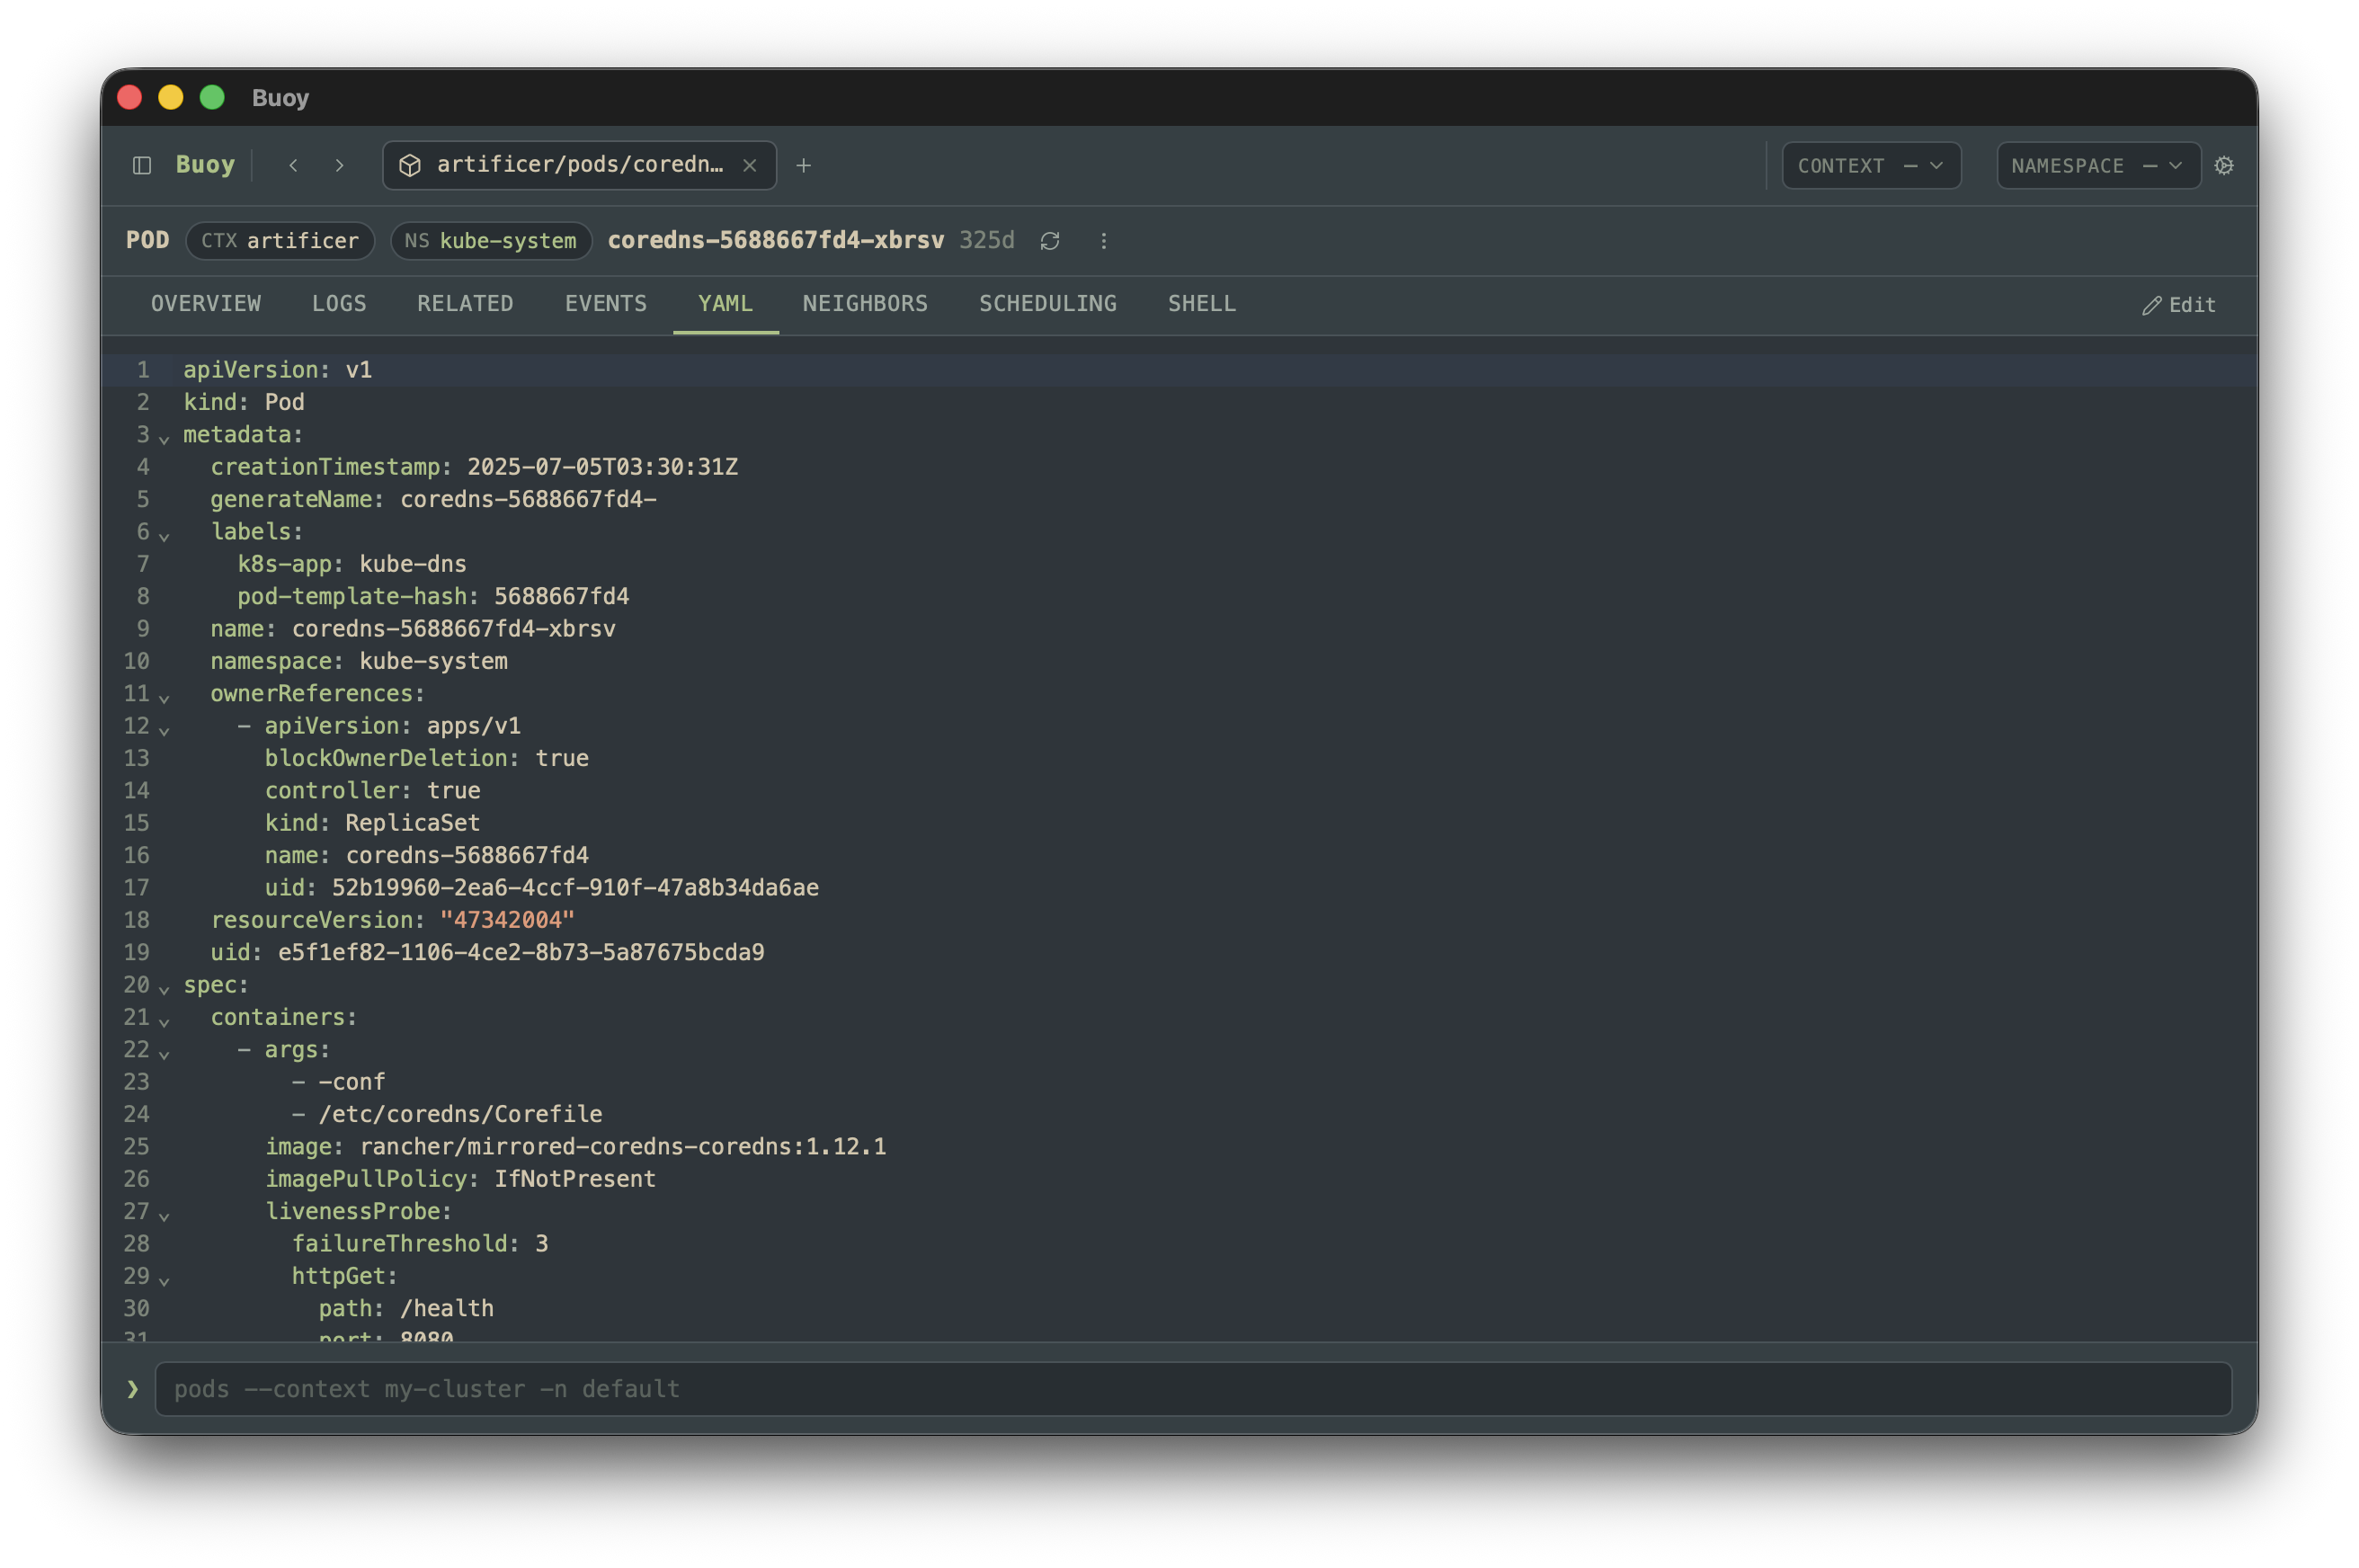The height and width of the screenshot is (1568, 2359).
Task: Open the settings gear
Action: click(x=2223, y=165)
